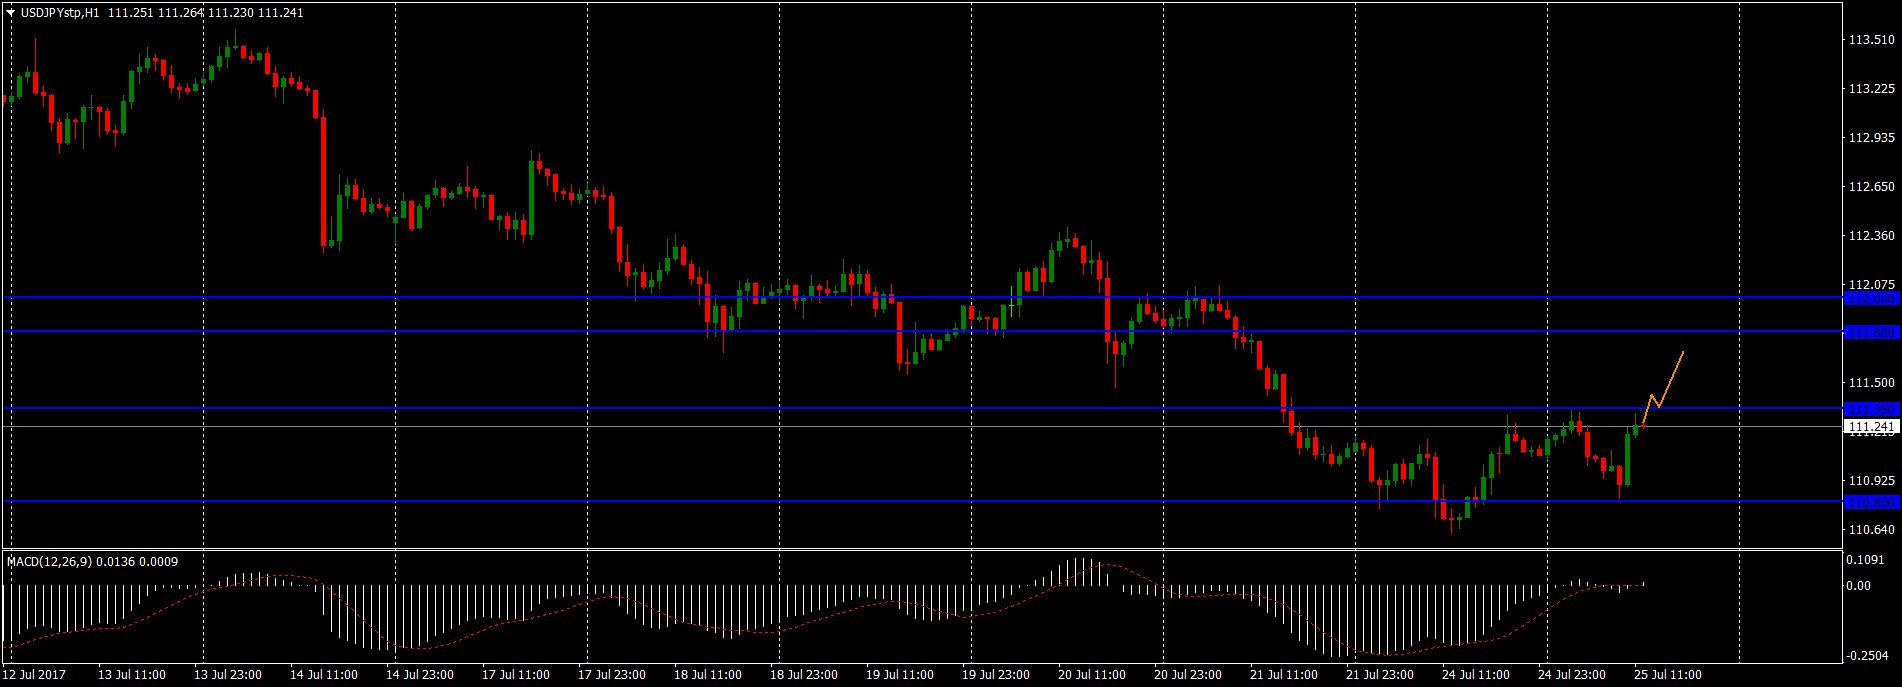Select the 112.000 horizontal line price tag
Viewport: 1902px width, 687px height.
(1871, 298)
